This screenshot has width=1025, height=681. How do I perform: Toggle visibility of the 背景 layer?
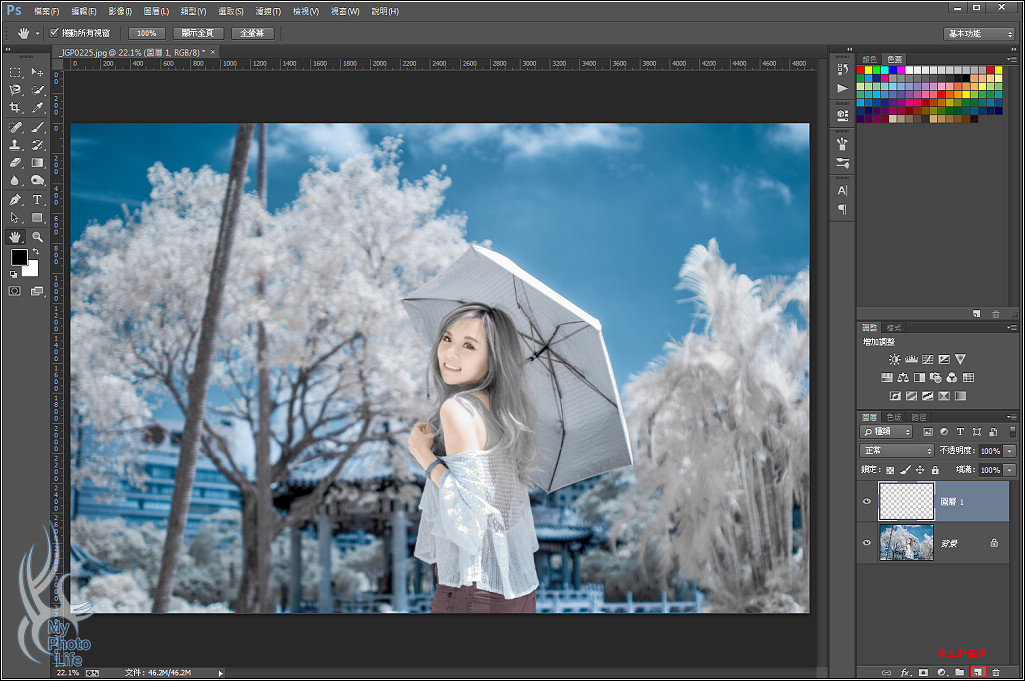[x=867, y=542]
